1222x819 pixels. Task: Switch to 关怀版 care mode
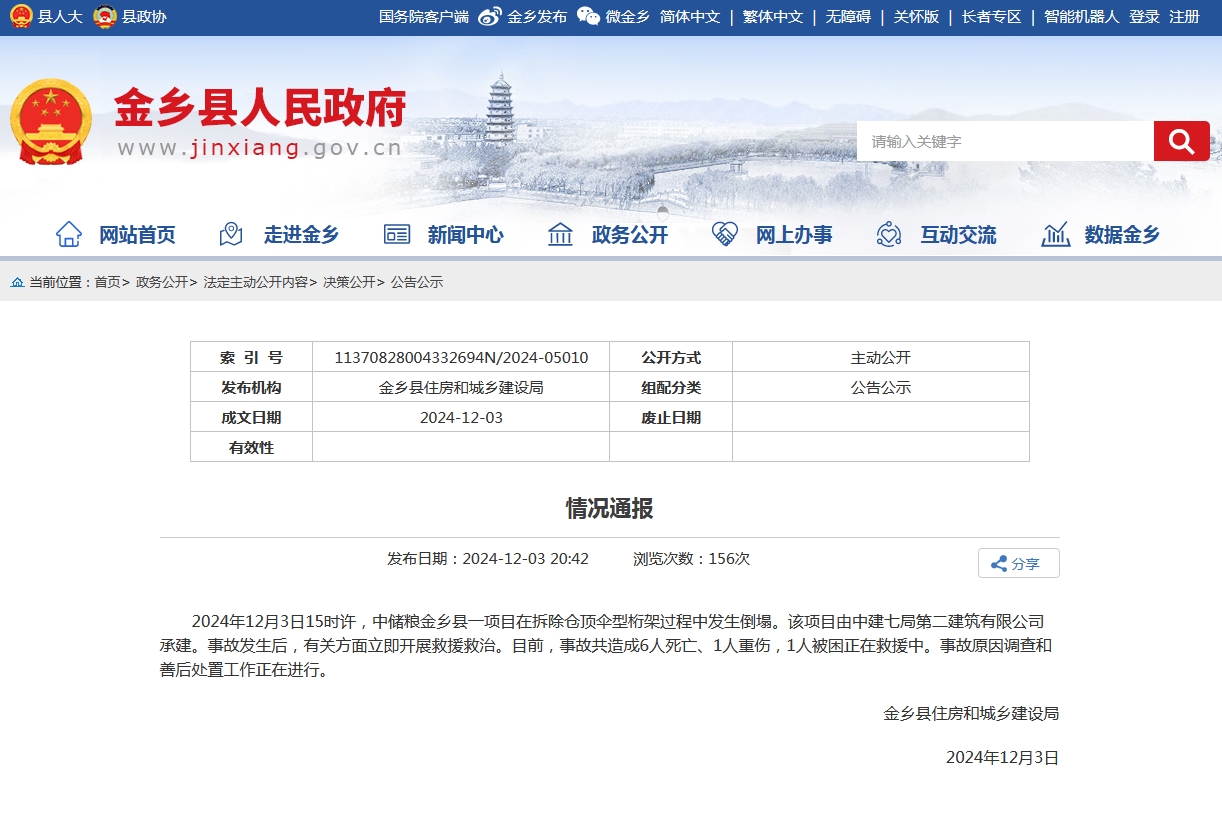(916, 17)
